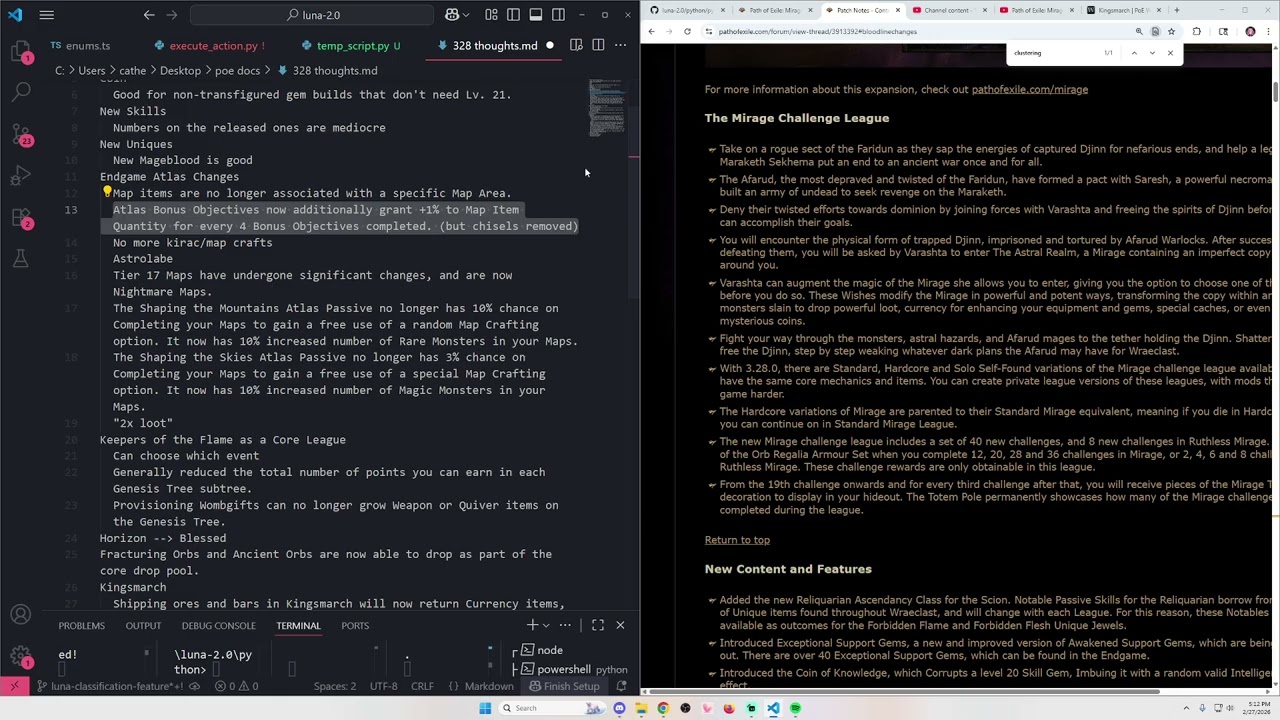Change the file encoding UTF-8
The width and height of the screenshot is (1280, 720).
coord(383,686)
